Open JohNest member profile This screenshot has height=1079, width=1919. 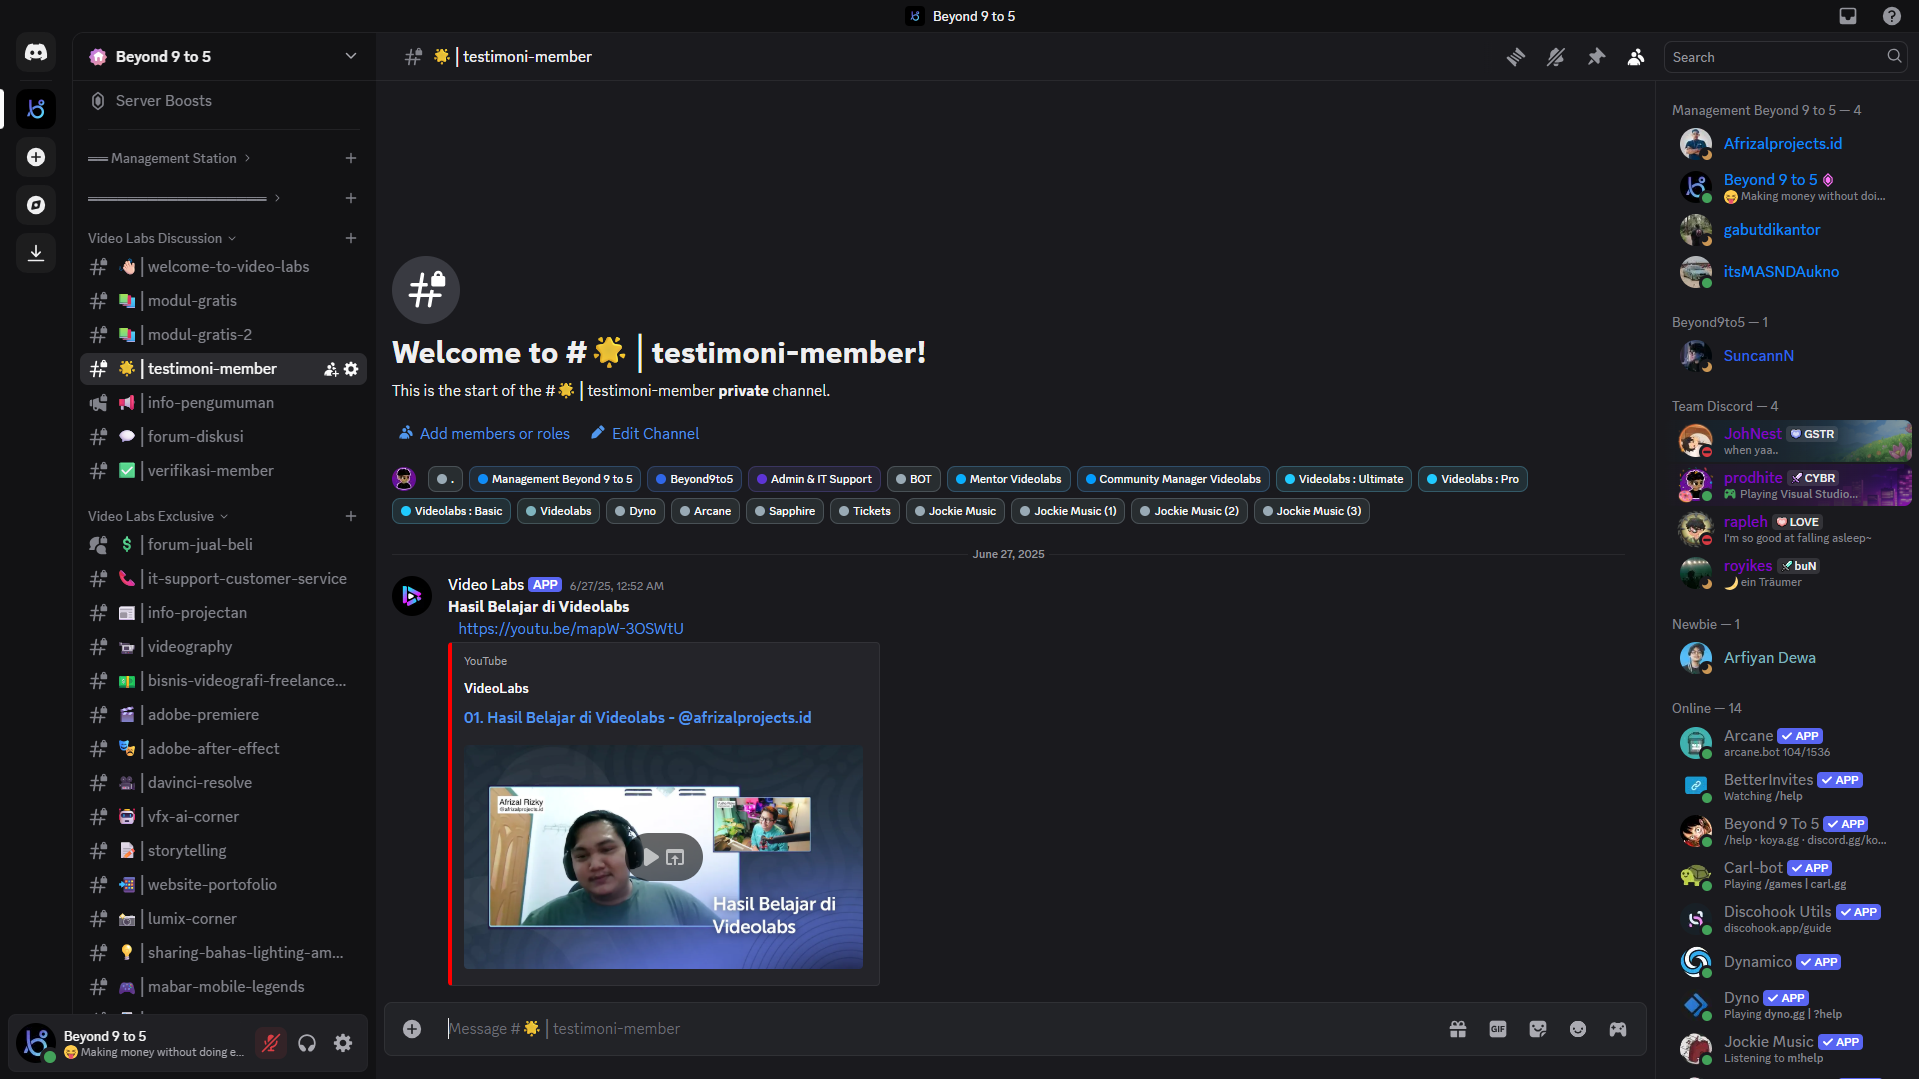point(1790,441)
